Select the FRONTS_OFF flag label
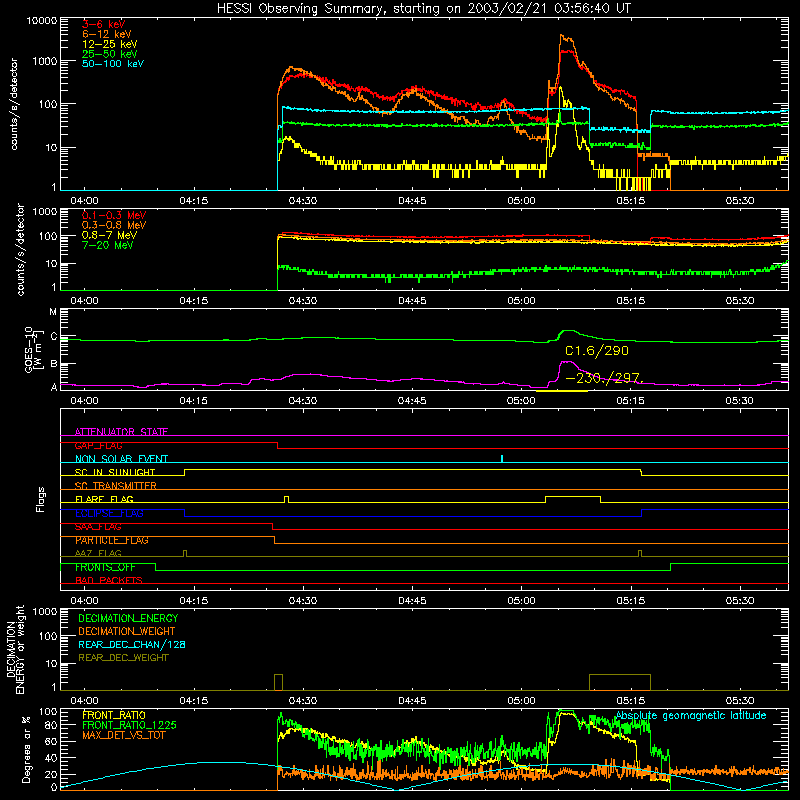The width and height of the screenshot is (800, 800). pyautogui.click(x=105, y=567)
